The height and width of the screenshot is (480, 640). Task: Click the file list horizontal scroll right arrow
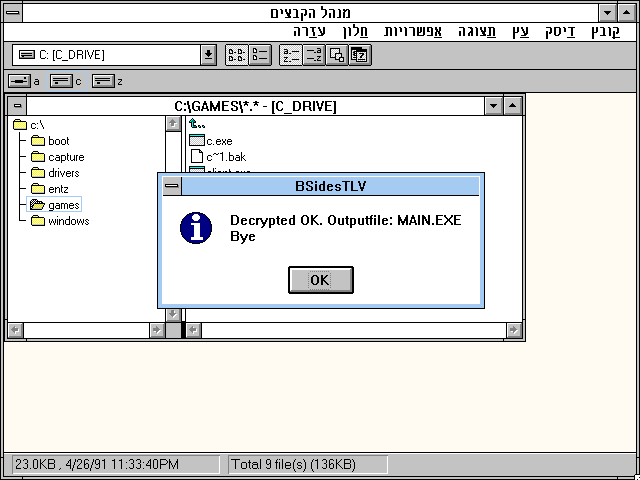click(513, 329)
